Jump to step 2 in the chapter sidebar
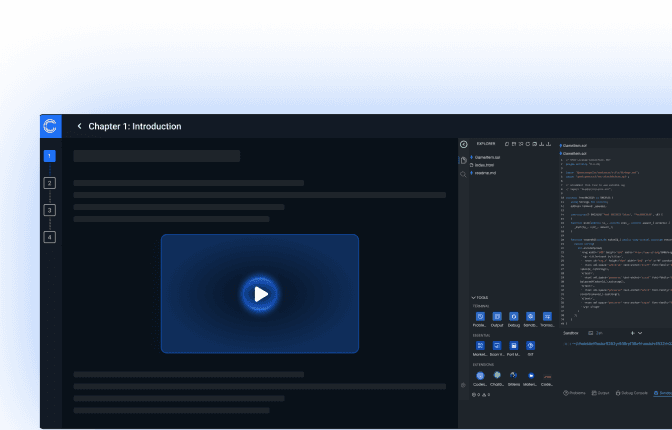The width and height of the screenshot is (672, 430). coord(50,183)
